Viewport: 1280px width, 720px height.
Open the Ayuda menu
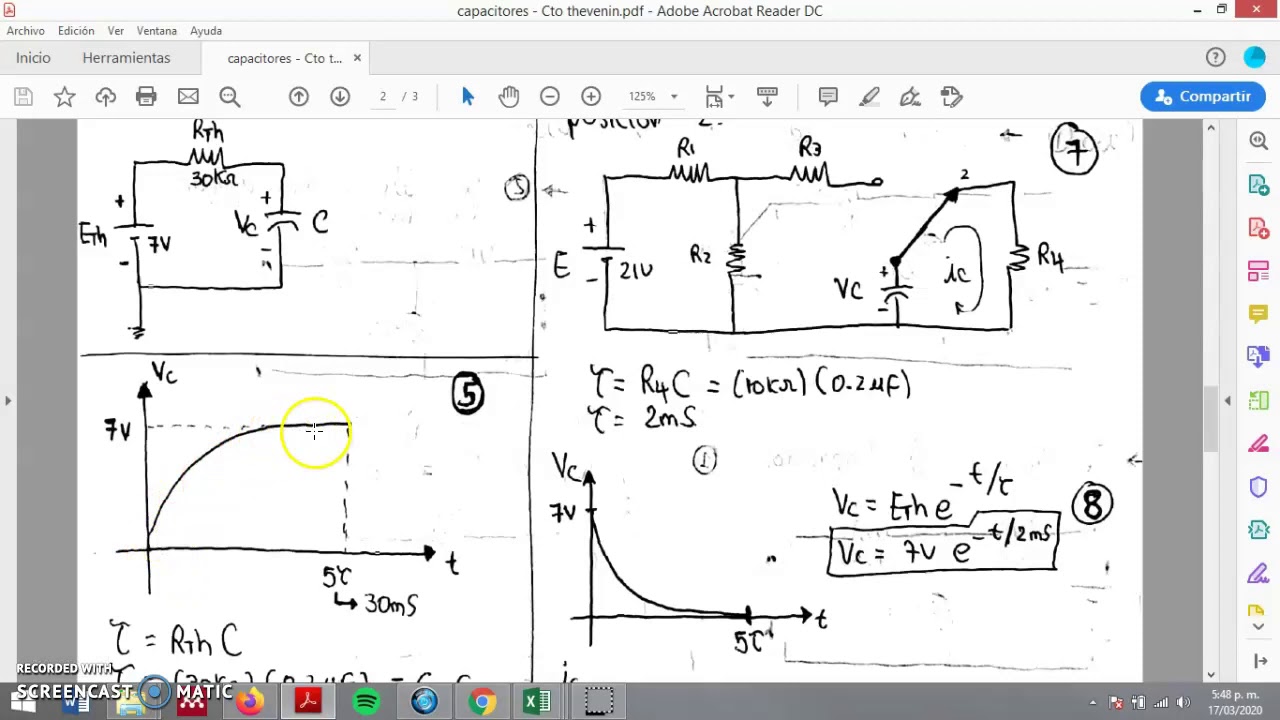pyautogui.click(x=206, y=31)
